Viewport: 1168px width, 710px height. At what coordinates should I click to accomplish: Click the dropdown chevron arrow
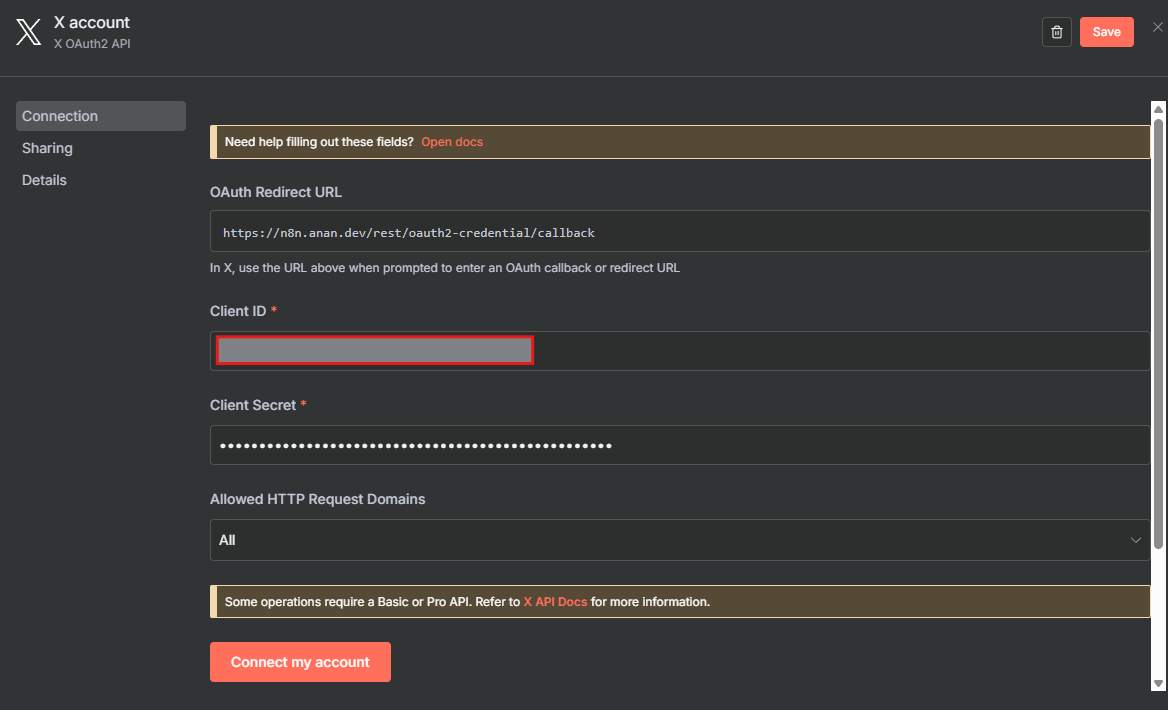point(1135,540)
